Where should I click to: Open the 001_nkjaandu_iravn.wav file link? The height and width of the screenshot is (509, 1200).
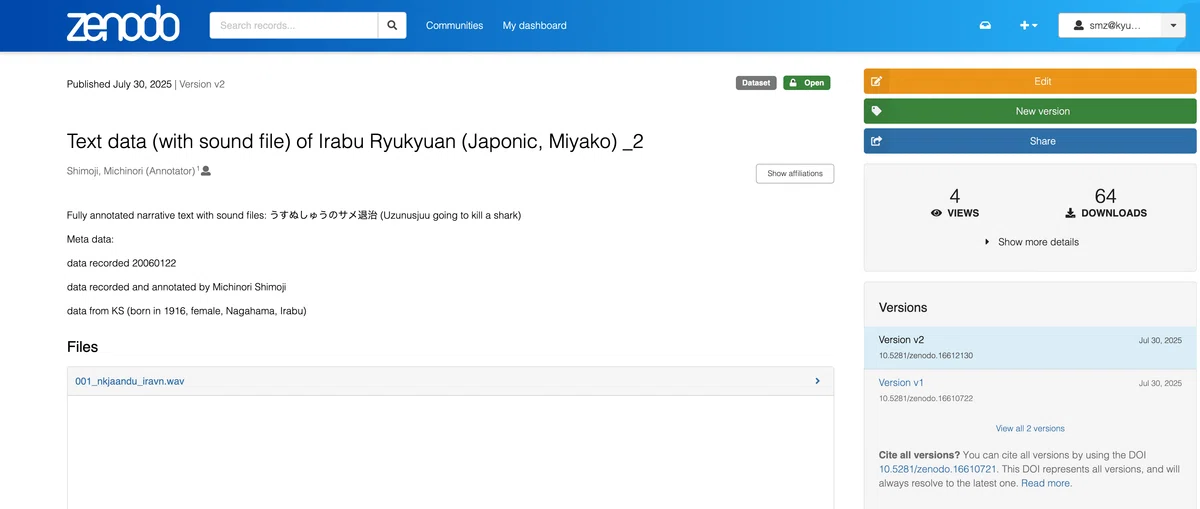[x=130, y=381]
